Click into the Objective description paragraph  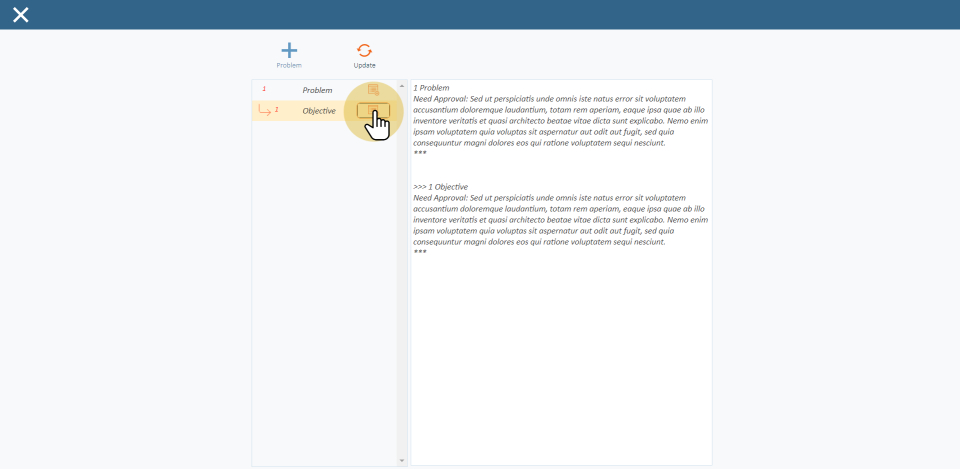[x=560, y=220]
